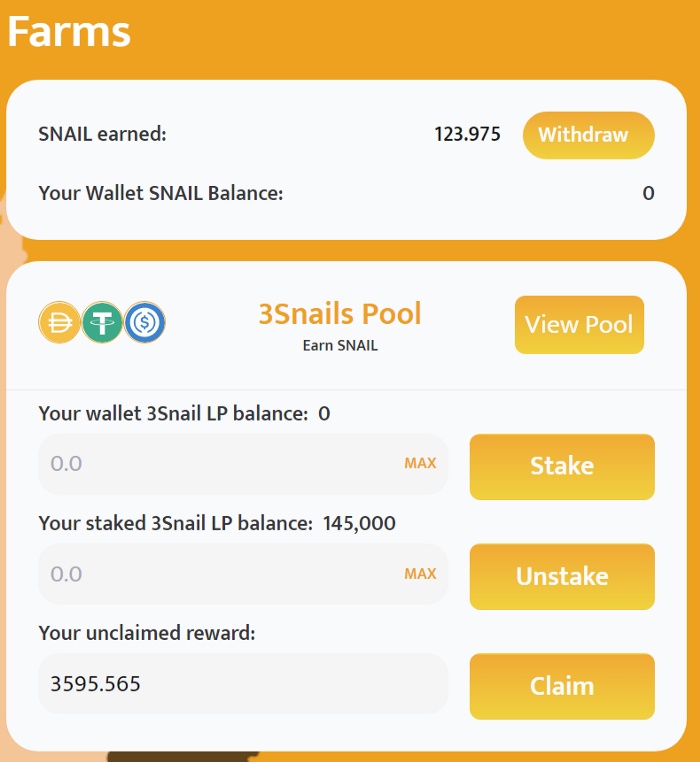Open the View Pool button
Screen dimensions: 700x762
pyautogui.click(x=579, y=325)
